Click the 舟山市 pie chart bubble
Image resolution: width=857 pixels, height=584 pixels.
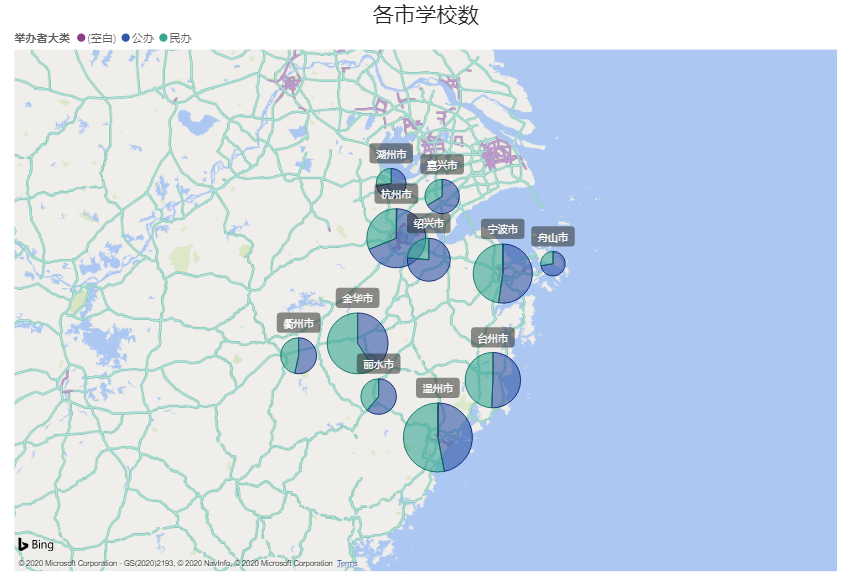553,264
